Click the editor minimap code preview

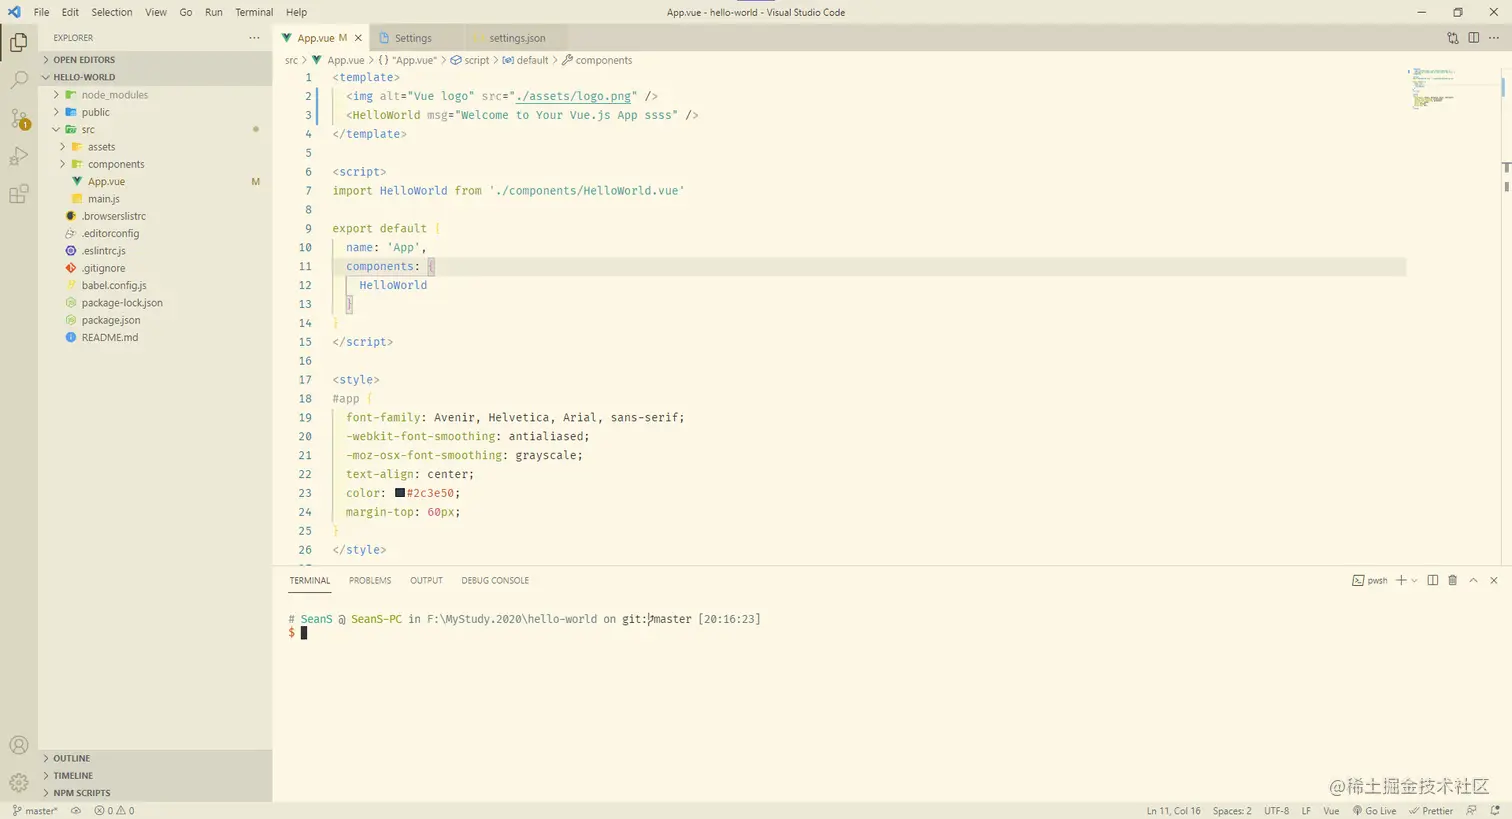coord(1432,88)
